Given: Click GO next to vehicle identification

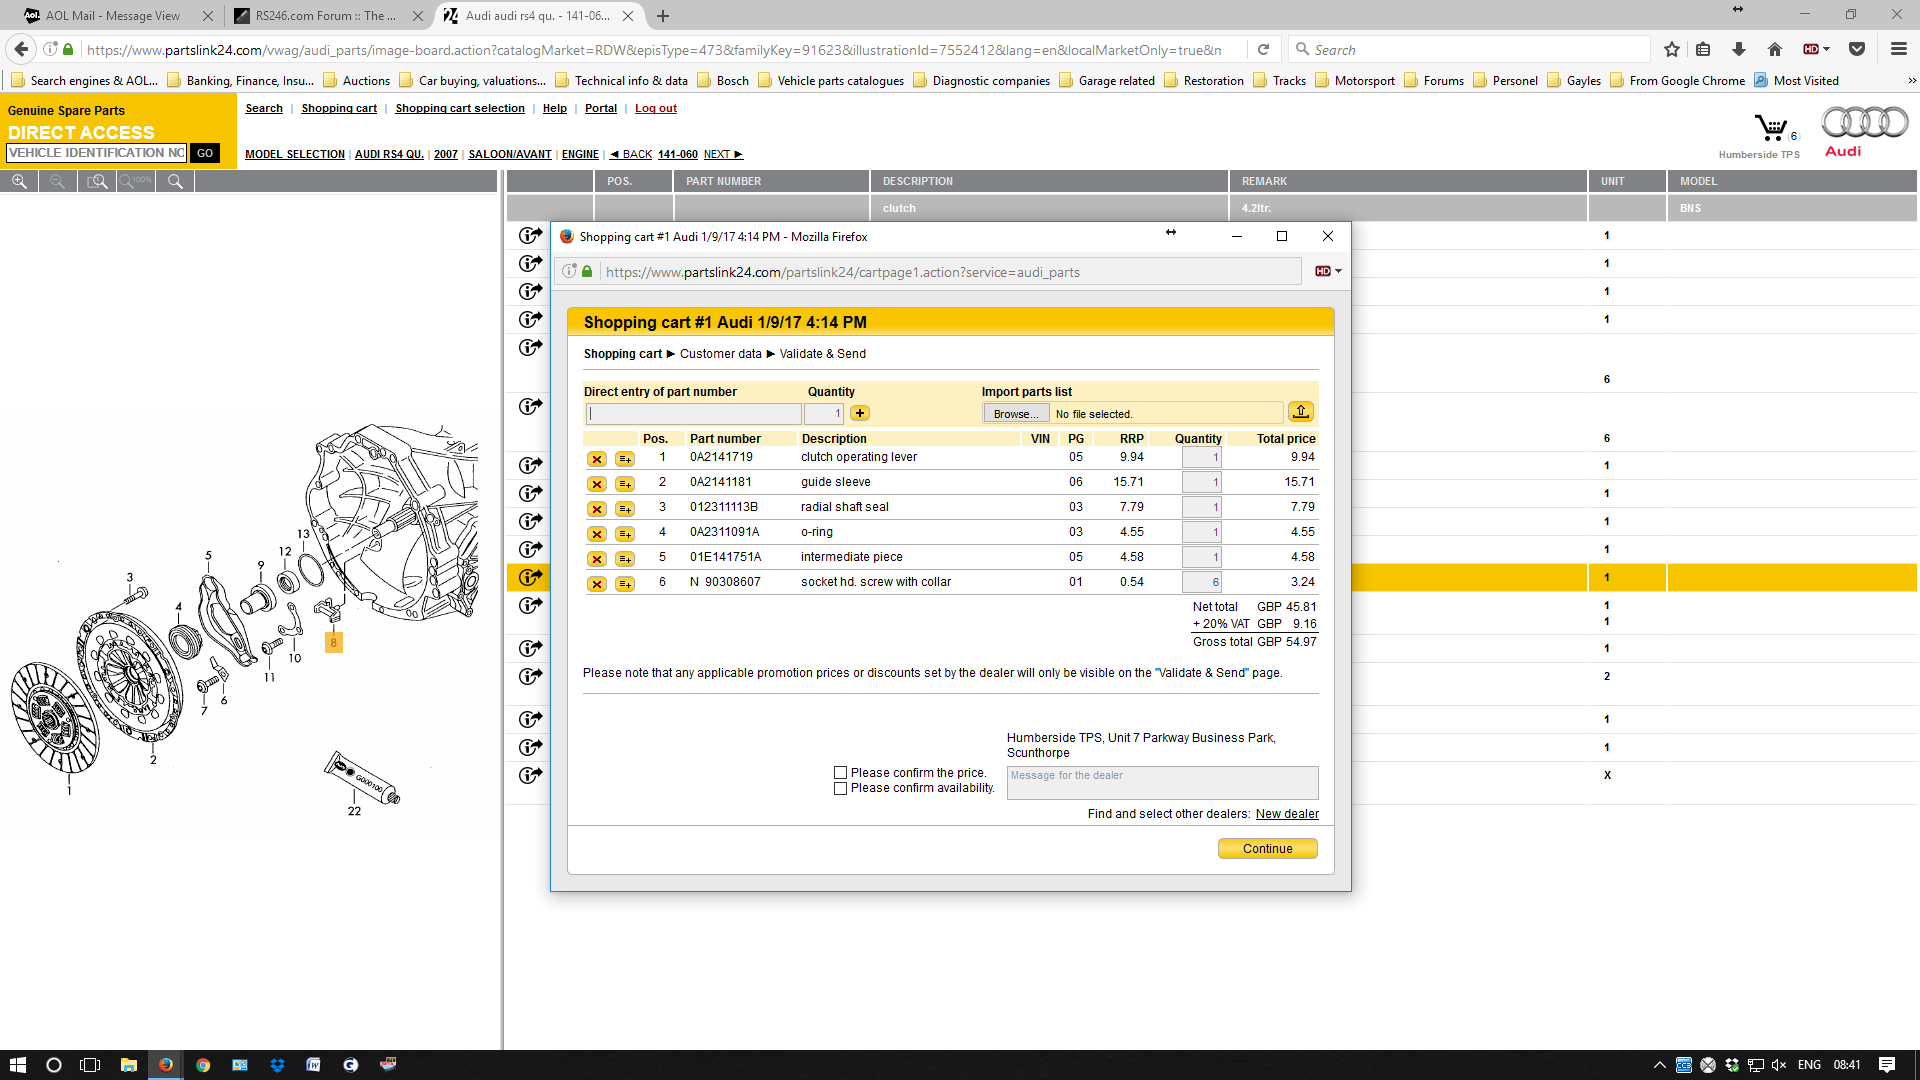Looking at the screenshot, I should click(205, 153).
